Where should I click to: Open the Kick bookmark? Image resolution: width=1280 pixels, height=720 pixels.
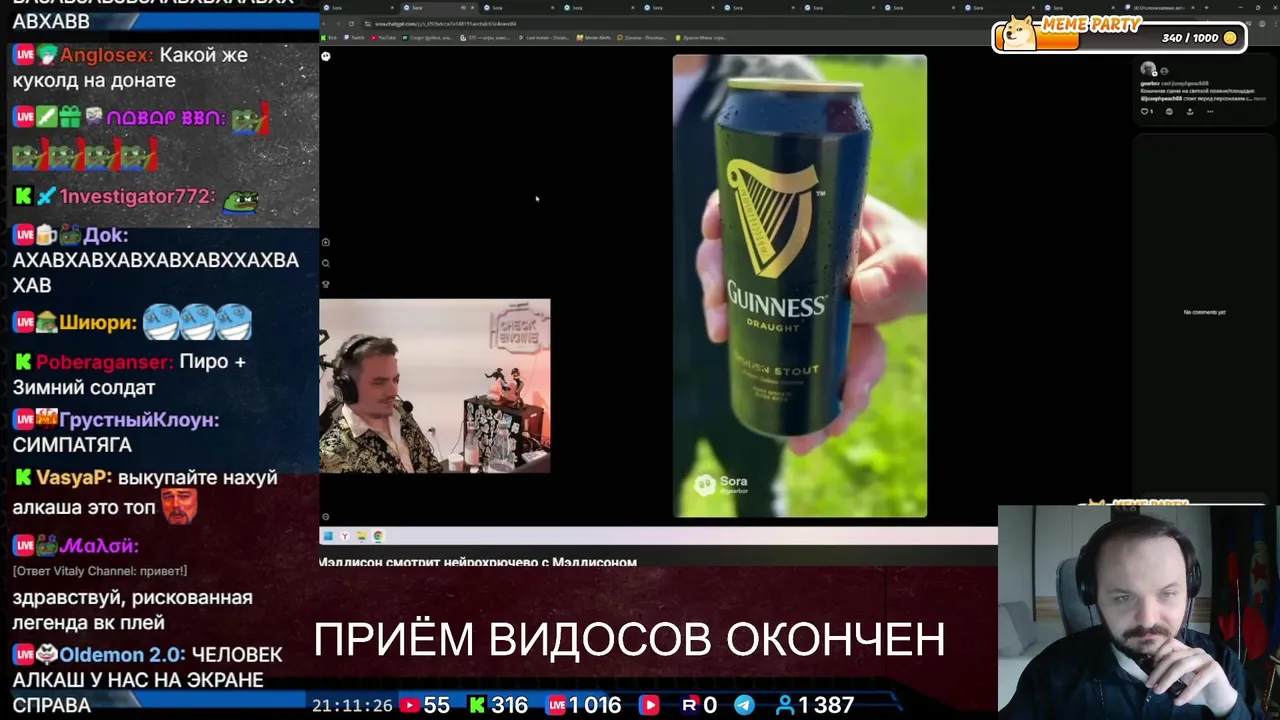coord(329,38)
